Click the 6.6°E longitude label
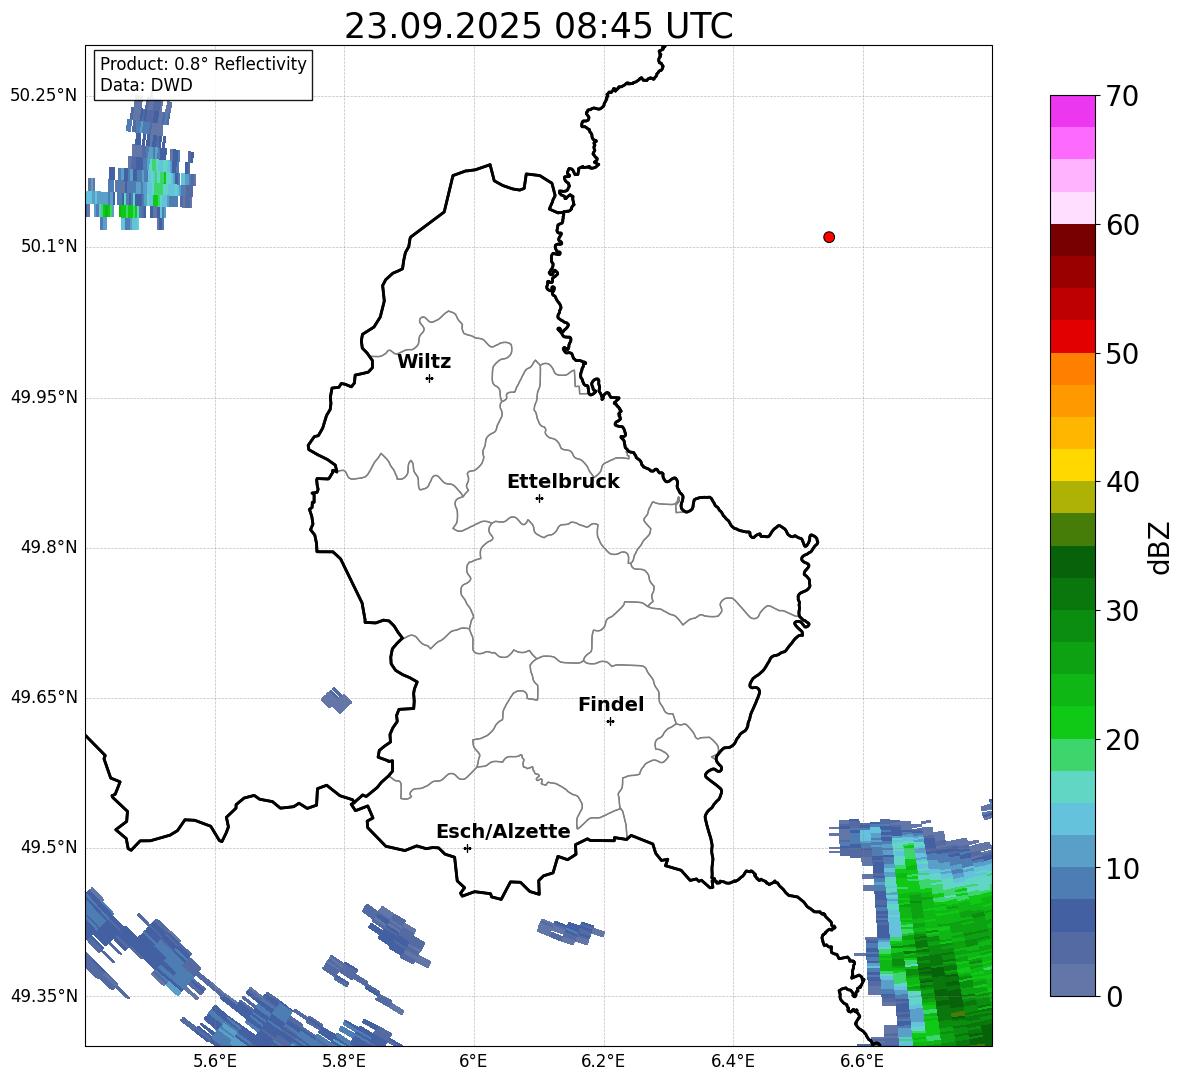Image resolution: width=1184 pixels, height=1081 pixels. [x=862, y=1061]
